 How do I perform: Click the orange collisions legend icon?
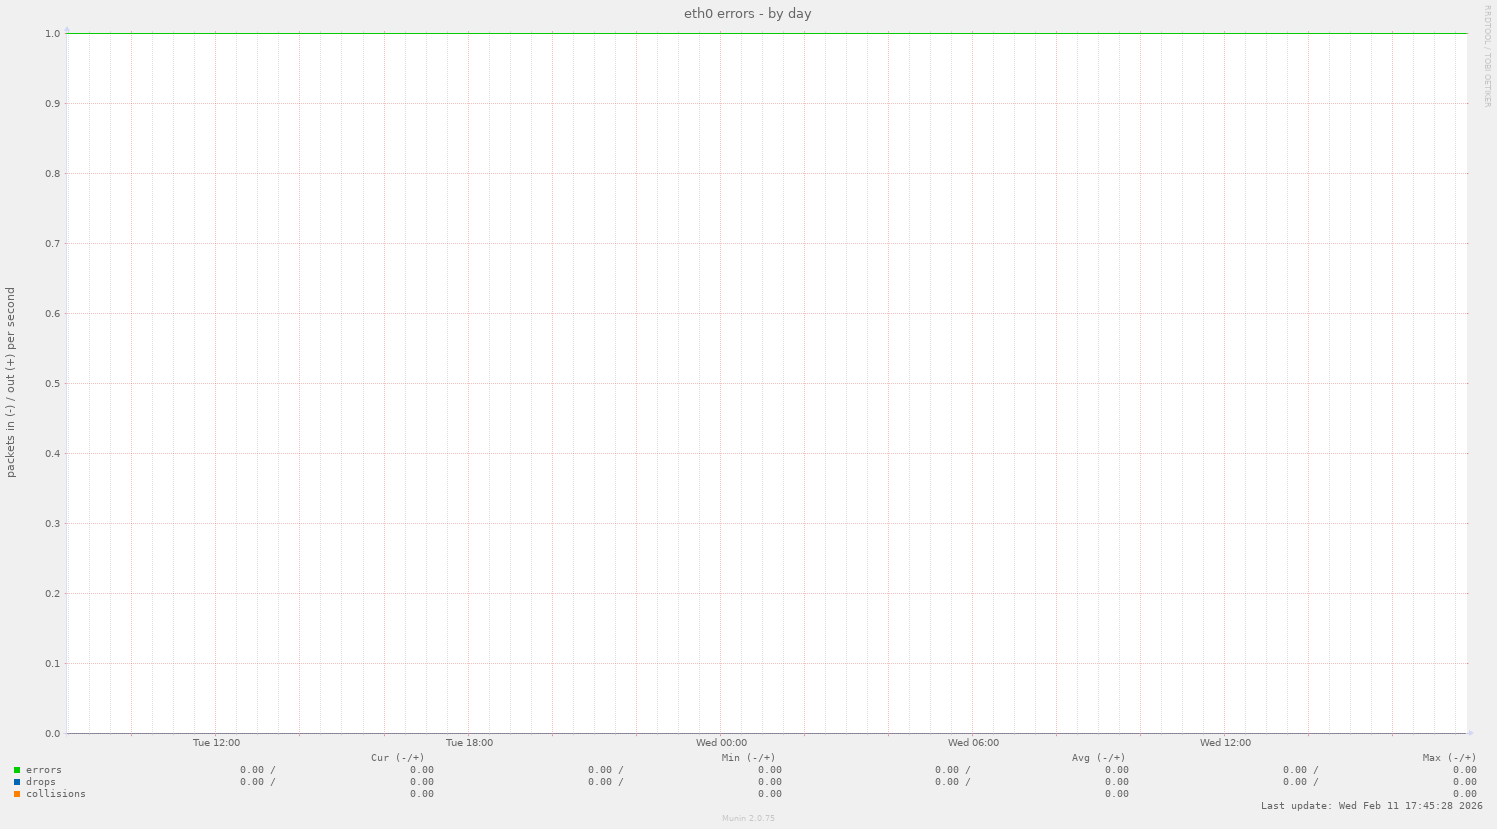click(17, 793)
